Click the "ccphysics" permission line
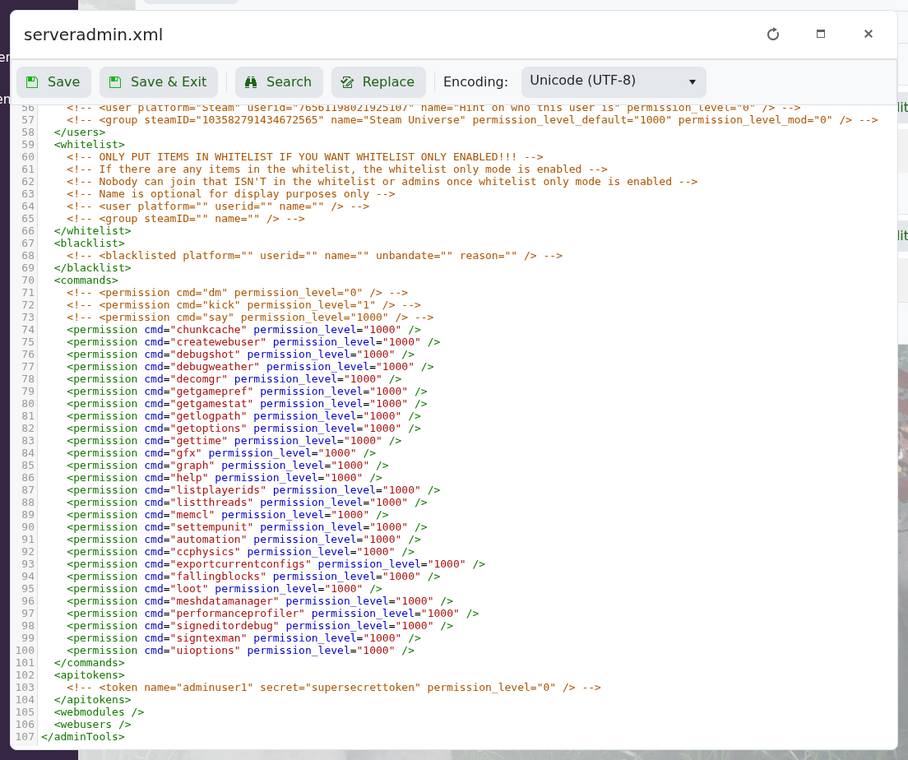Screen dimensions: 908x760 pos(241,552)
